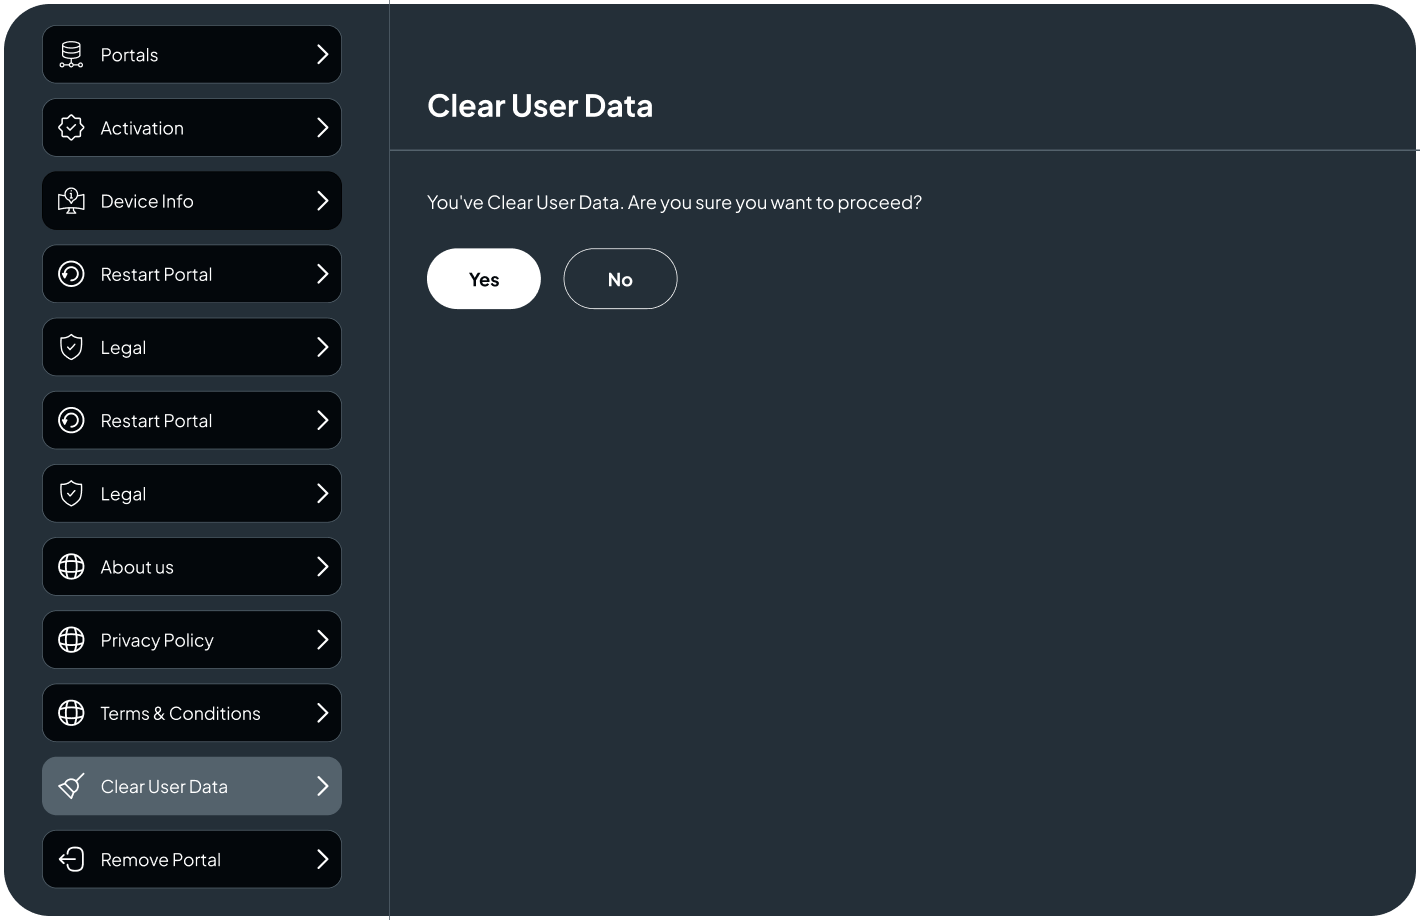Expand the Activation chevron arrow
Viewport: 1420px width, 920px height.
point(322,128)
